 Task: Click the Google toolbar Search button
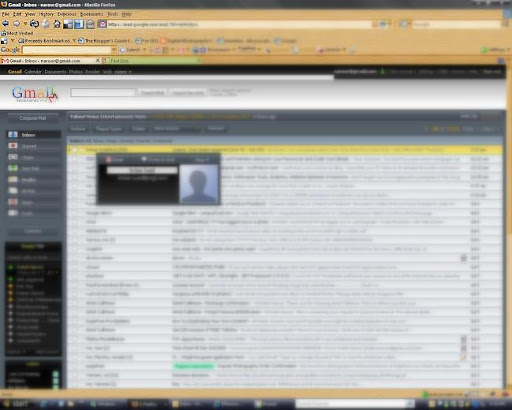(130, 50)
